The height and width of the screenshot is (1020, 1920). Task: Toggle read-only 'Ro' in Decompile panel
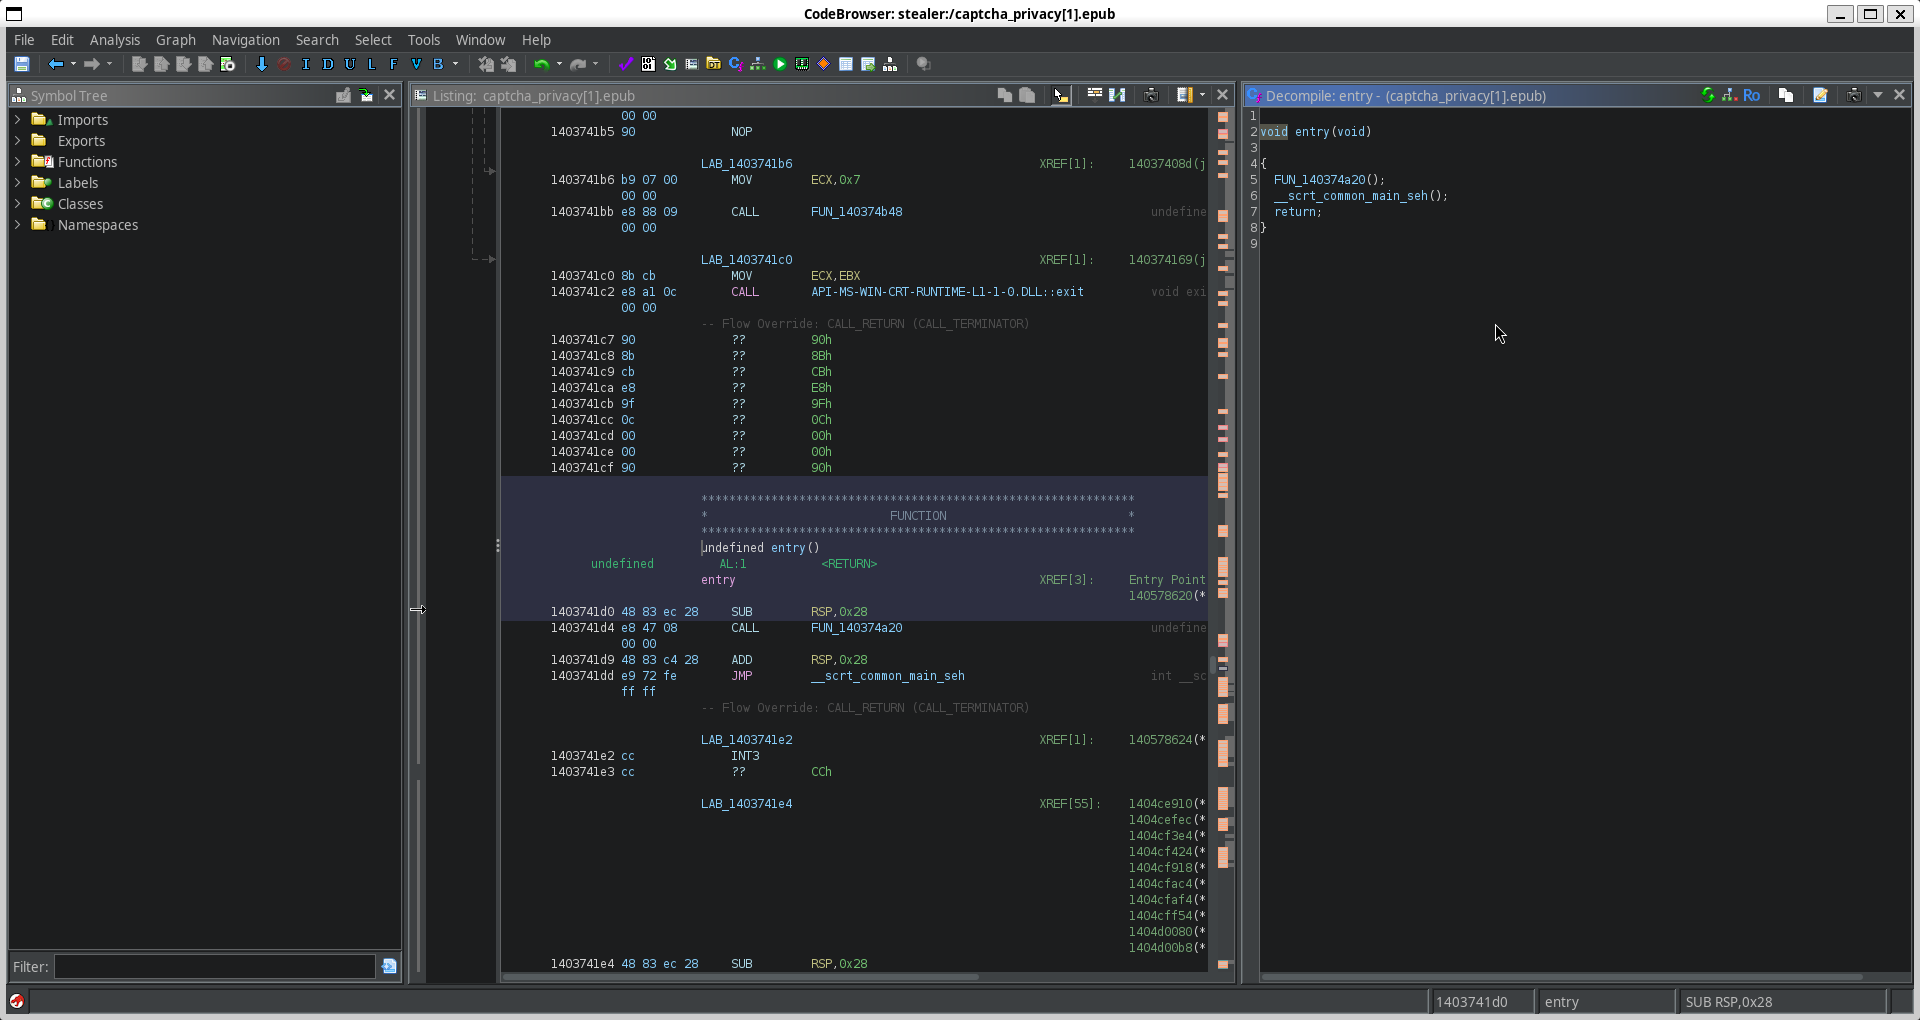coord(1751,95)
